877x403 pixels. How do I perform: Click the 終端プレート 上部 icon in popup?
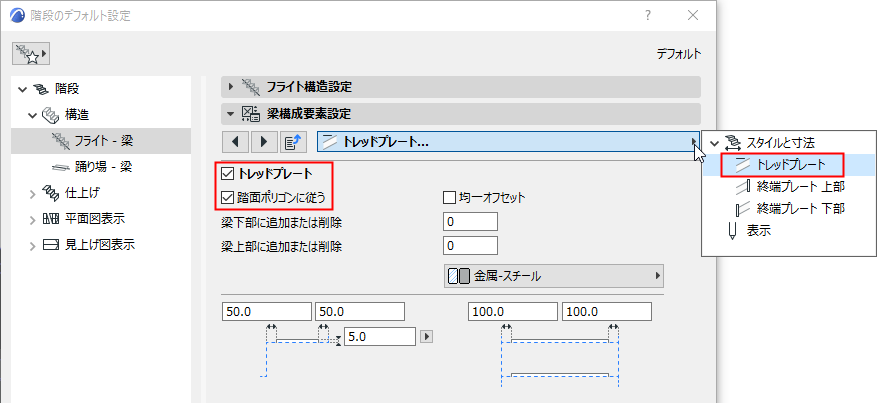(744, 187)
